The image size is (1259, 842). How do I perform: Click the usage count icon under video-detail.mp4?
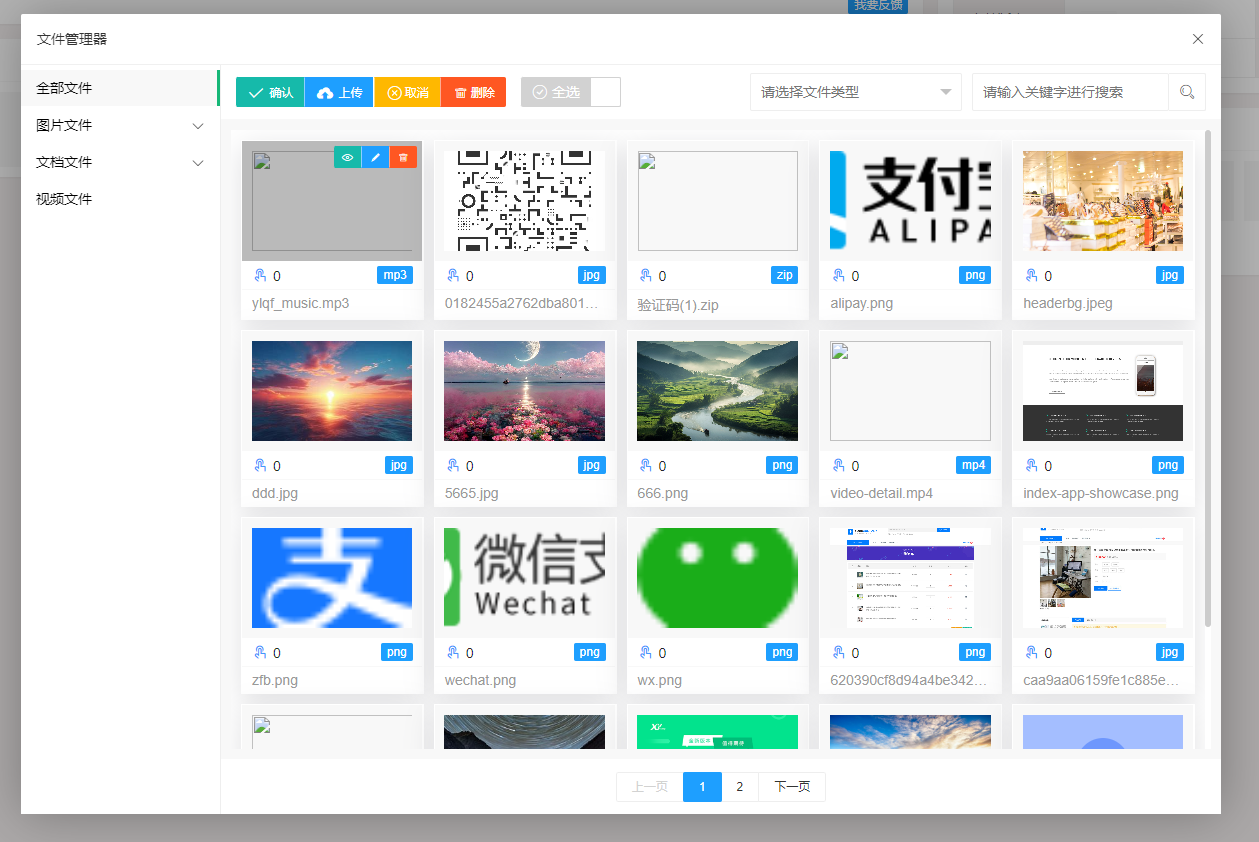pos(838,466)
